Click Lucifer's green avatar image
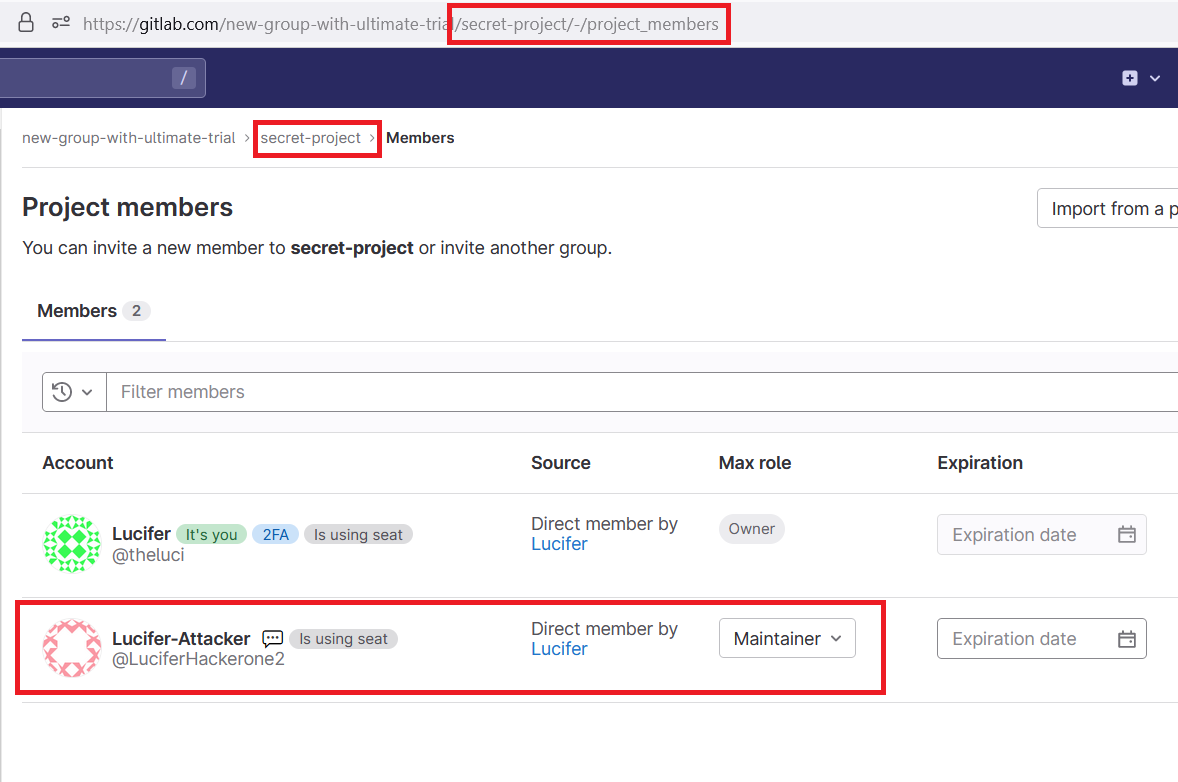Screen dimensions: 1178x782 [x=72, y=544]
